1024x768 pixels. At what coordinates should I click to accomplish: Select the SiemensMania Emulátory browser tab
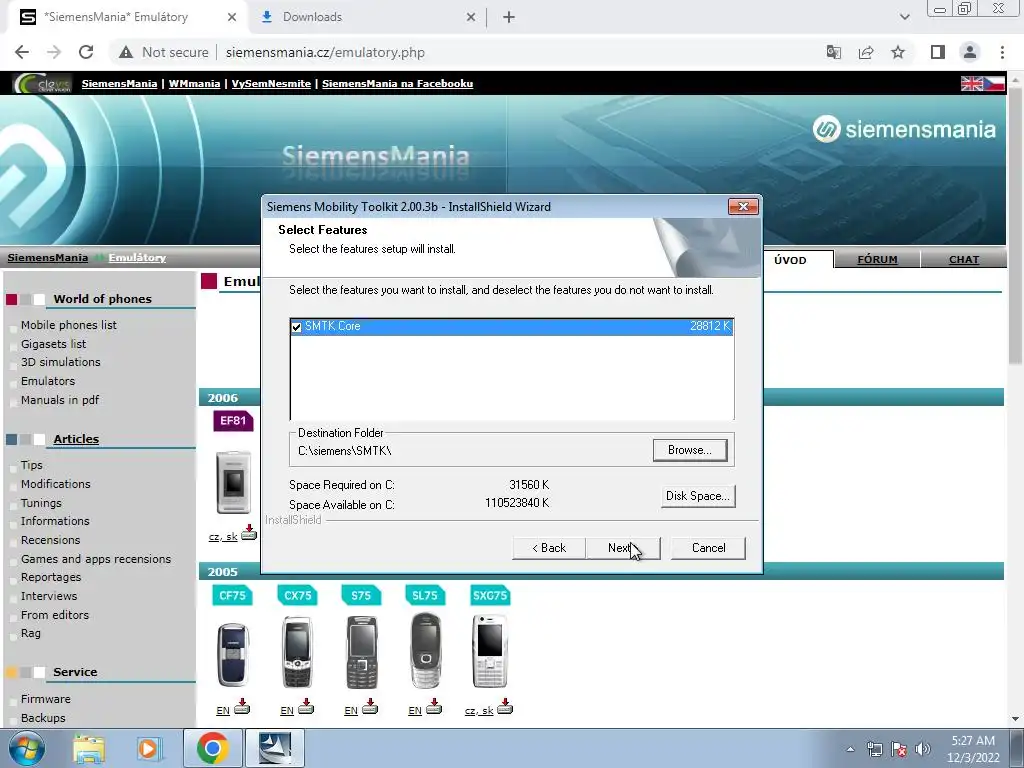pos(127,17)
